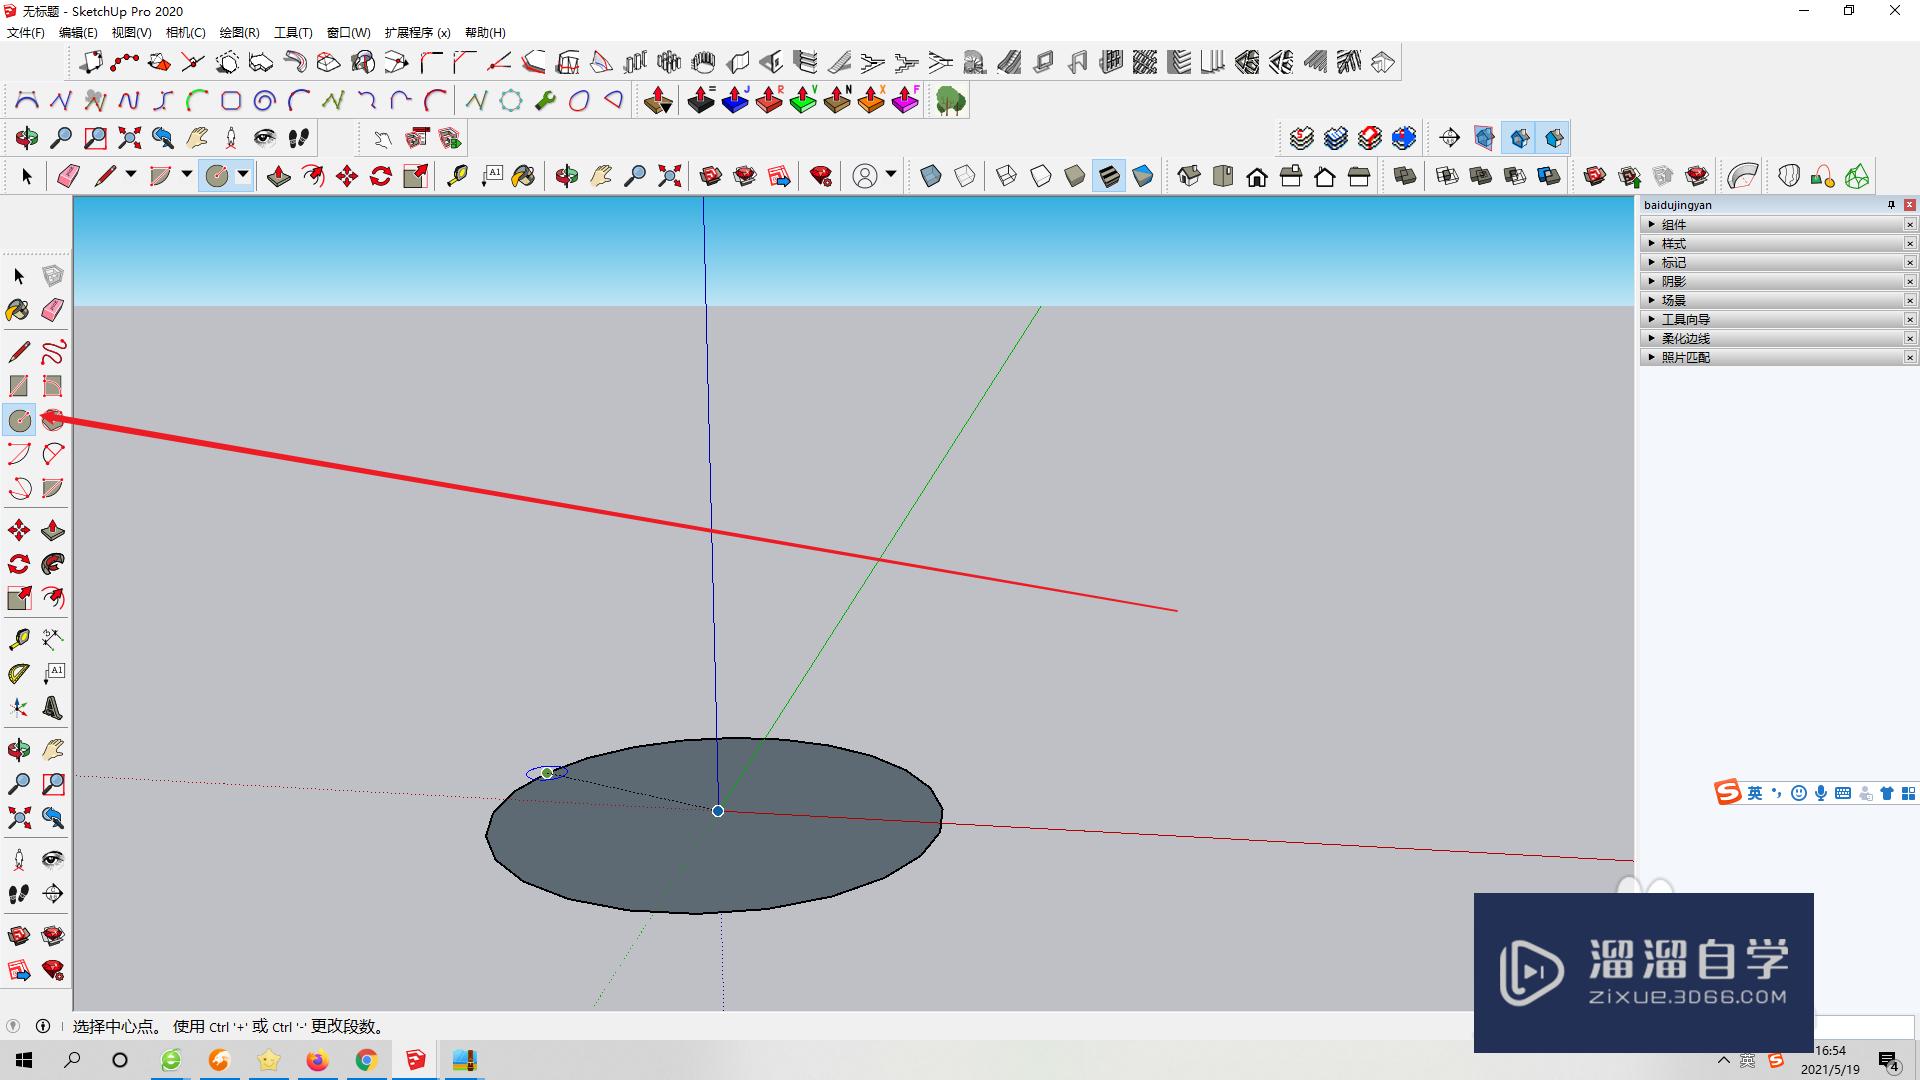The width and height of the screenshot is (1920, 1080).
Task: Select the Protractor tool in left toolbar
Action: [x=19, y=673]
